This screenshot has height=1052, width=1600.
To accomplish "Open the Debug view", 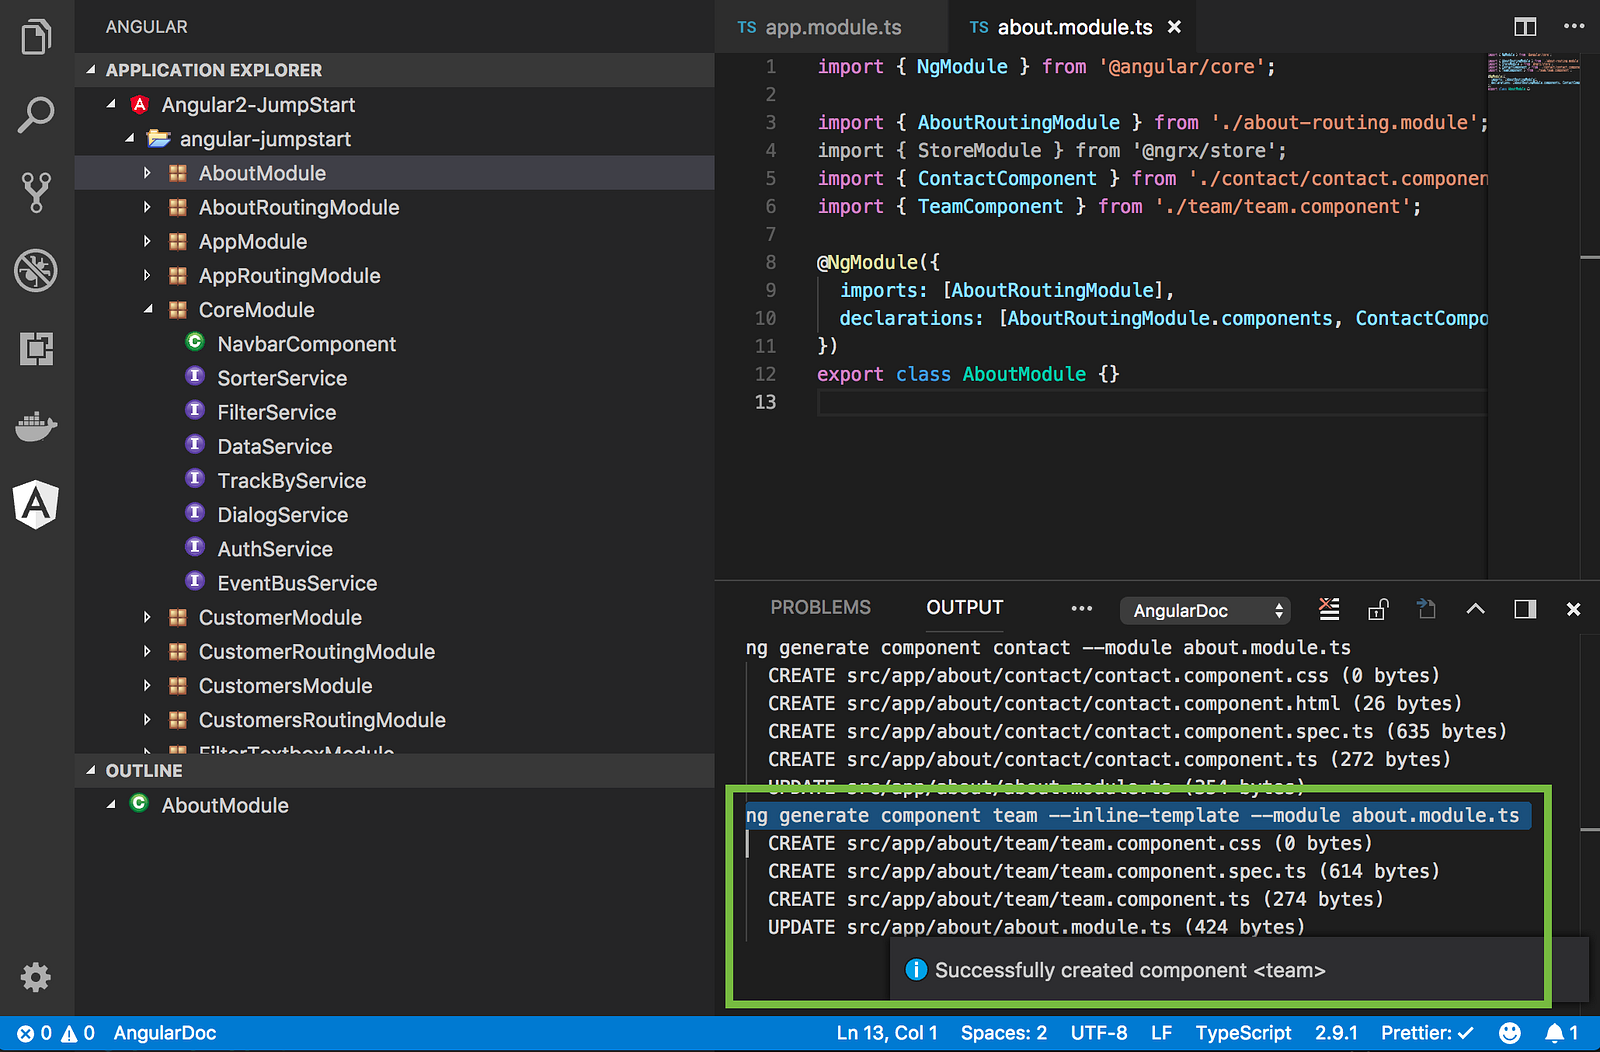I will [x=36, y=270].
